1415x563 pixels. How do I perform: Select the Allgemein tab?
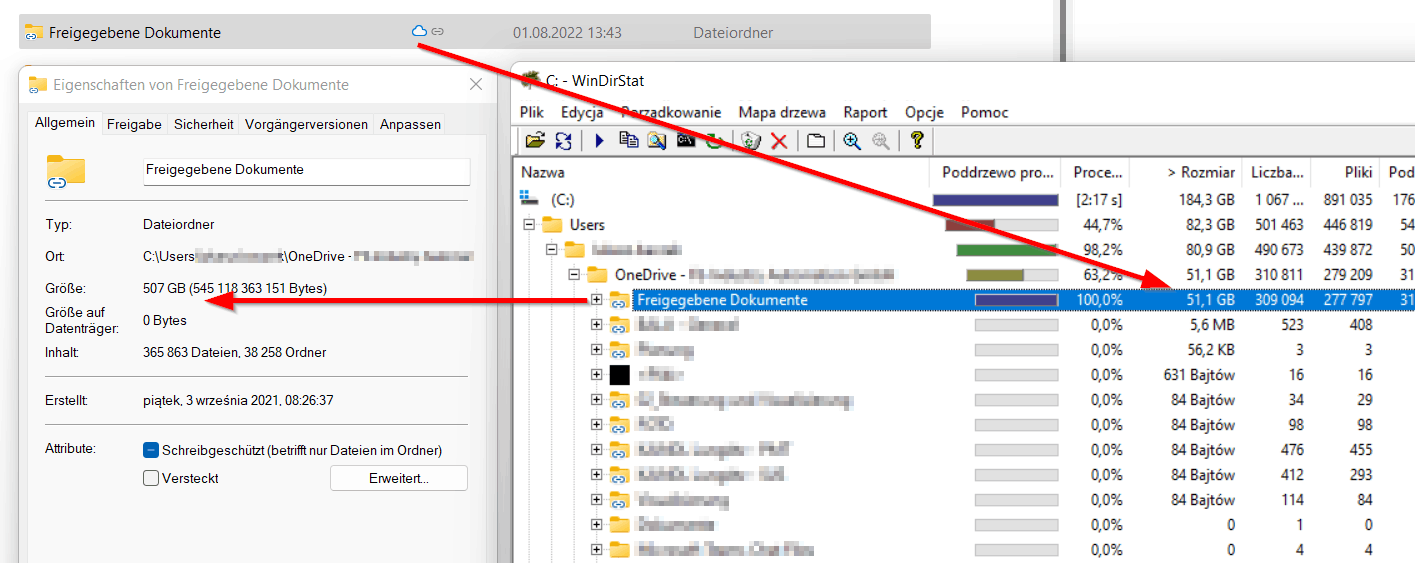(x=65, y=123)
